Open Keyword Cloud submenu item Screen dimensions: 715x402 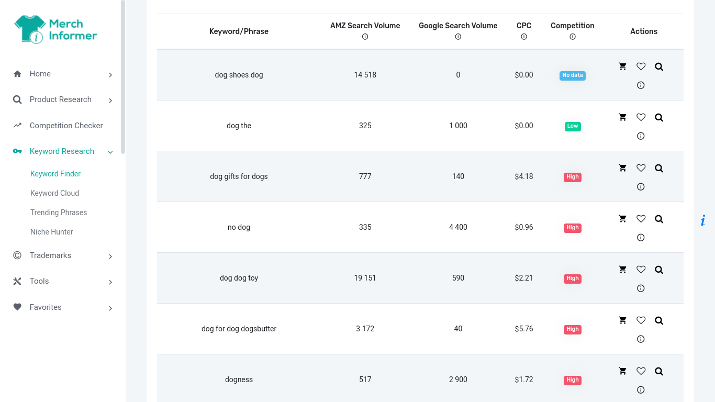pos(55,193)
